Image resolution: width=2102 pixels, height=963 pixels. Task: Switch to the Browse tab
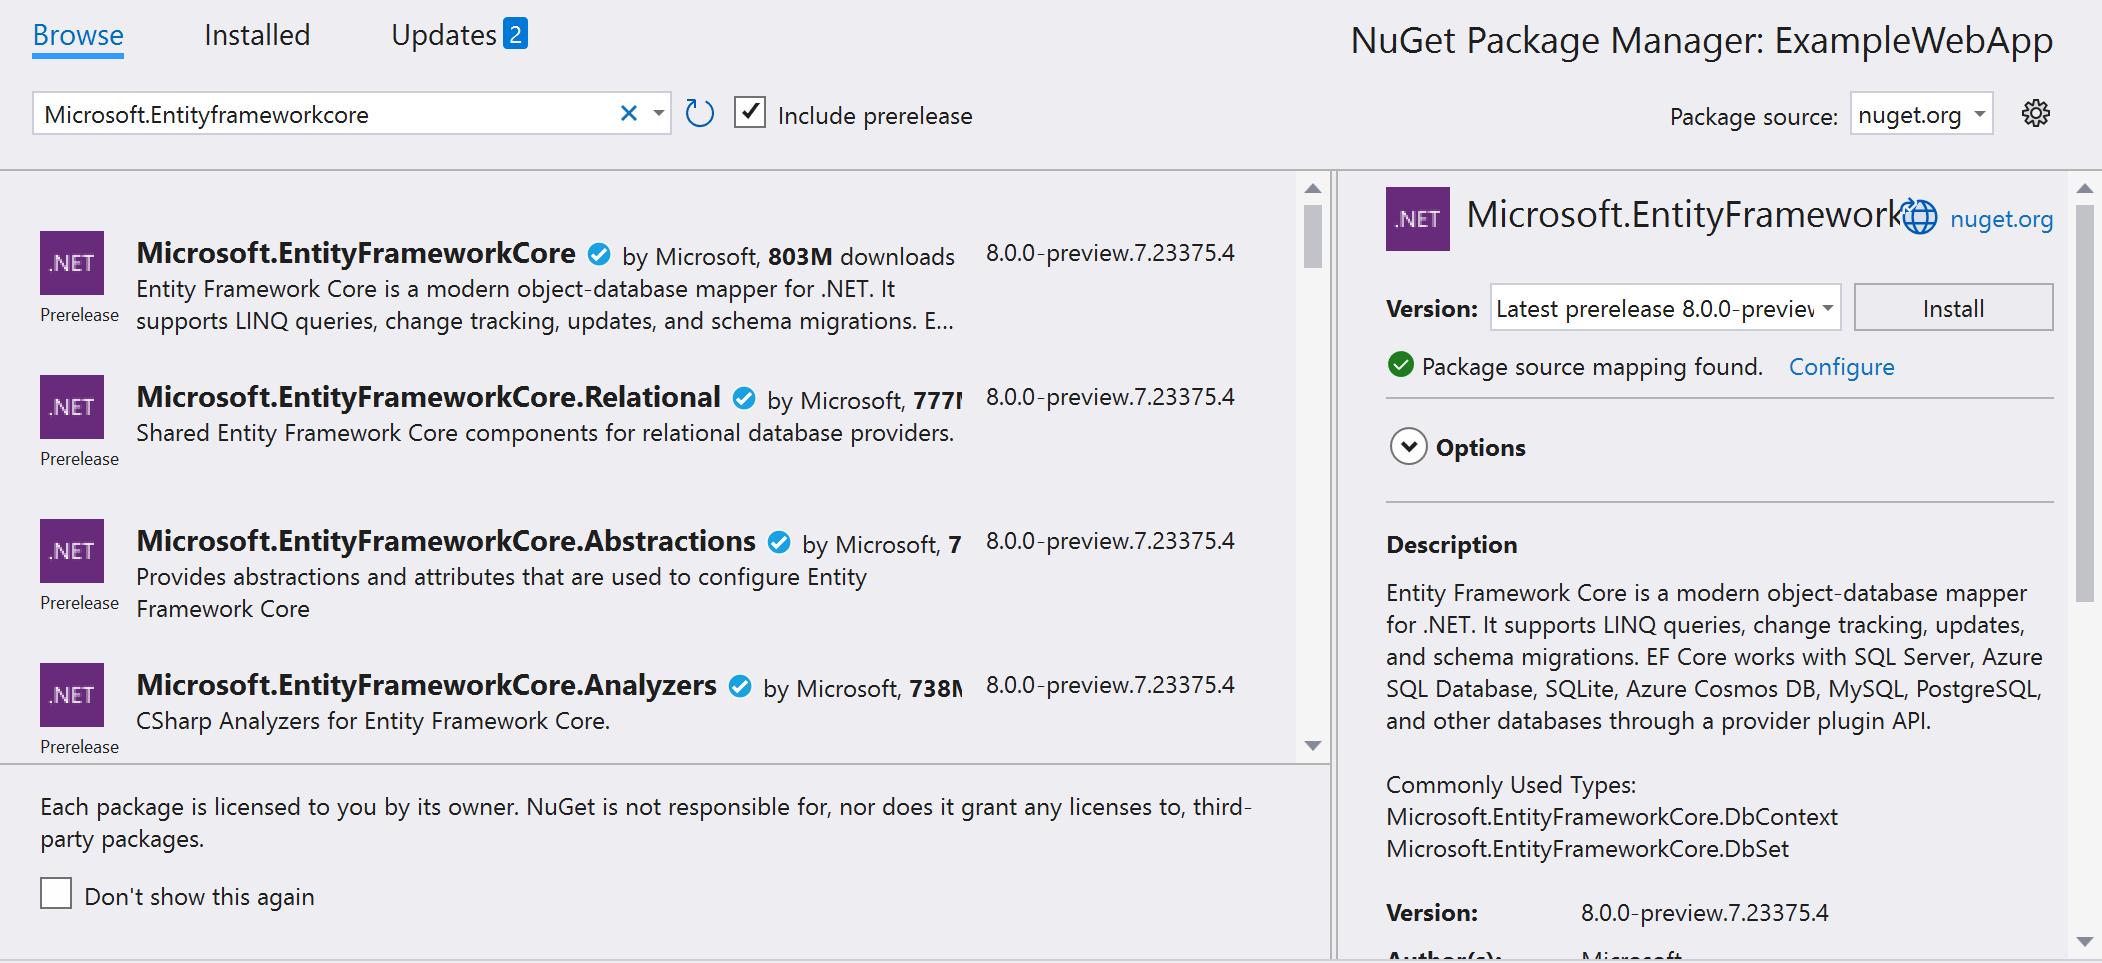(x=78, y=35)
